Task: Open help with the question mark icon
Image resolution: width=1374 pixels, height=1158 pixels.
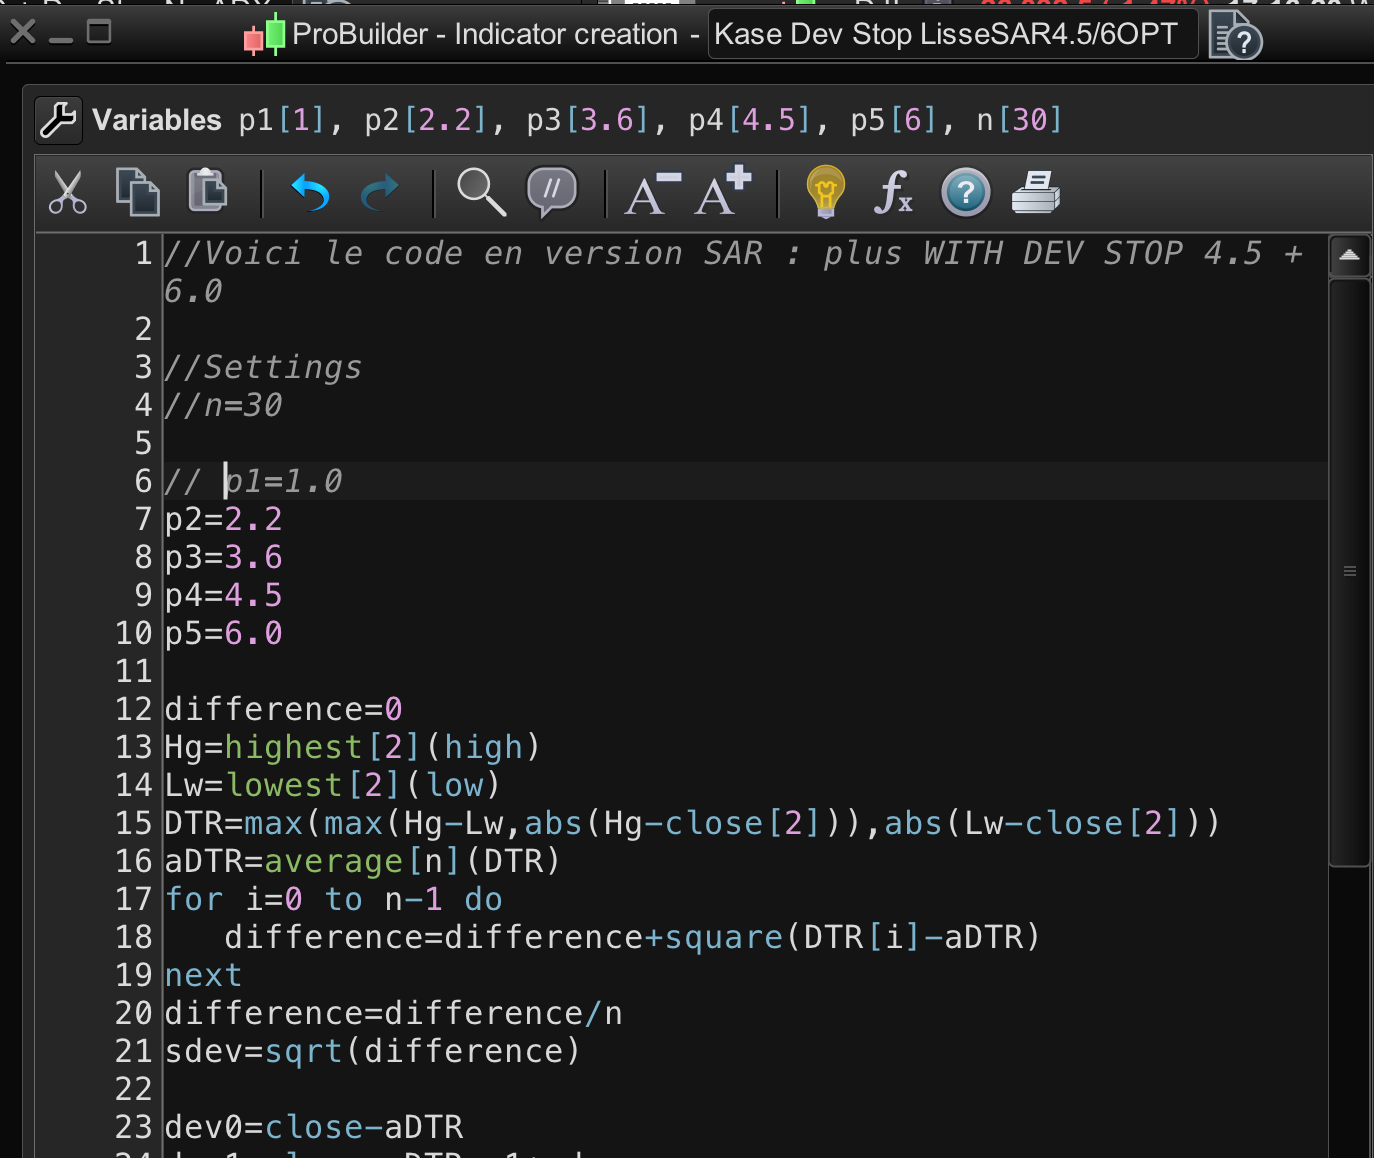Action: click(965, 193)
